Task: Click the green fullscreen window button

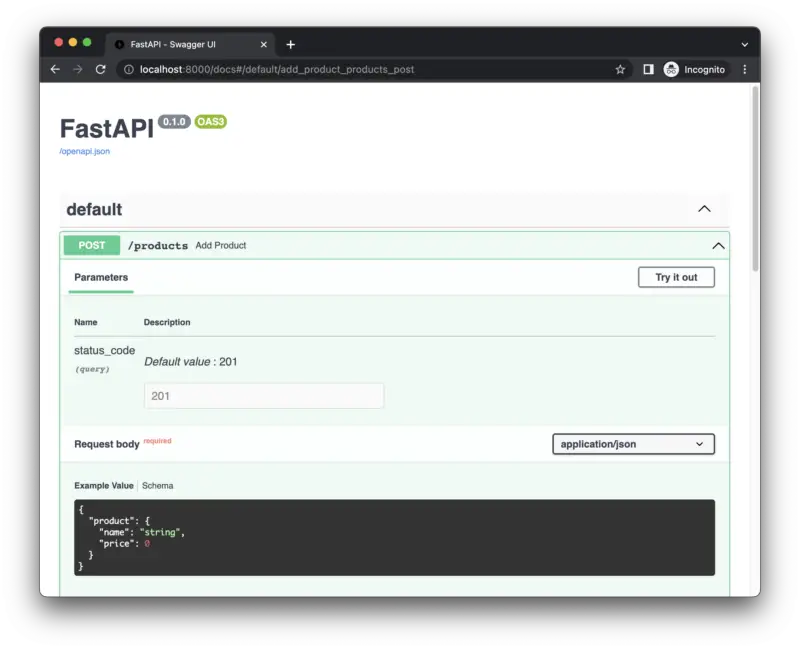Action: 87,42
